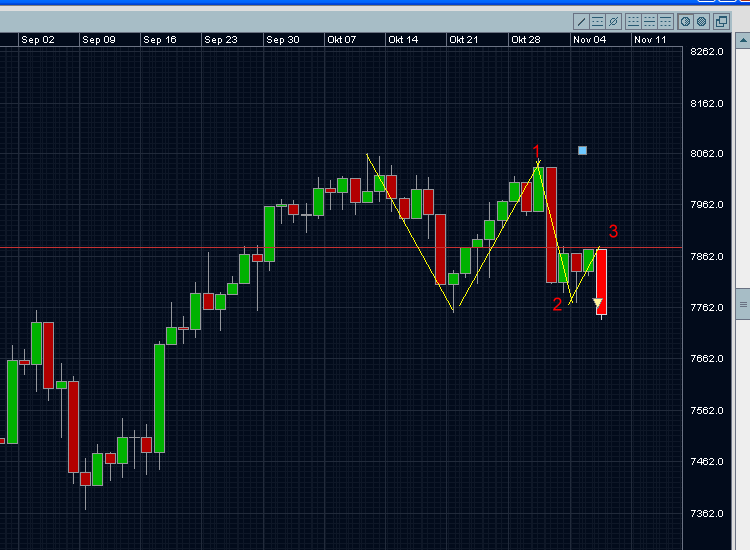This screenshot has width=750, height=550.
Task: Click the 8062.0 price label
Action: point(706,154)
